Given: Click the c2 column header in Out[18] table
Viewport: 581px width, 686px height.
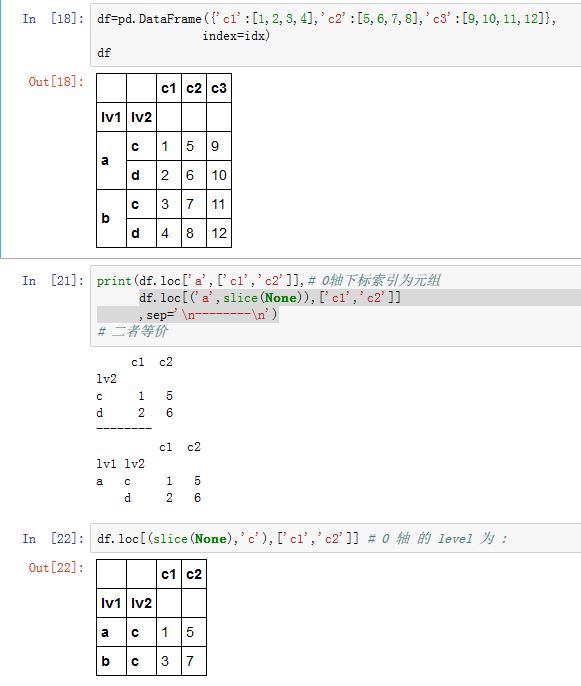Looking at the screenshot, I should tap(194, 88).
